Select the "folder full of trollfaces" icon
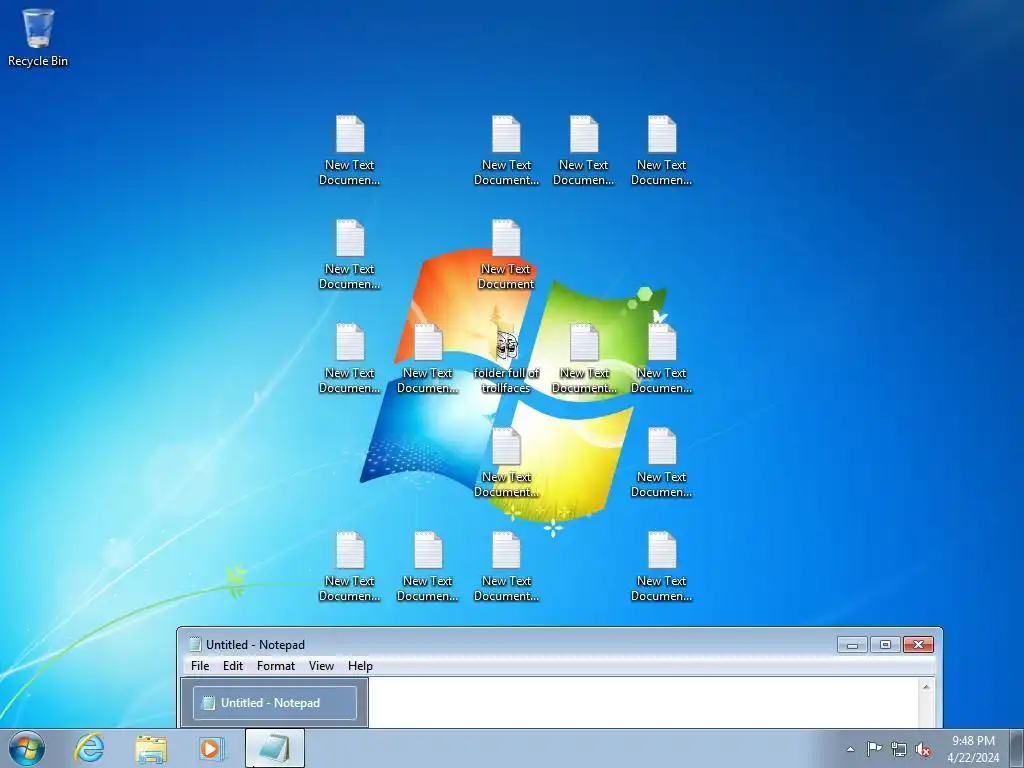 tap(506, 359)
